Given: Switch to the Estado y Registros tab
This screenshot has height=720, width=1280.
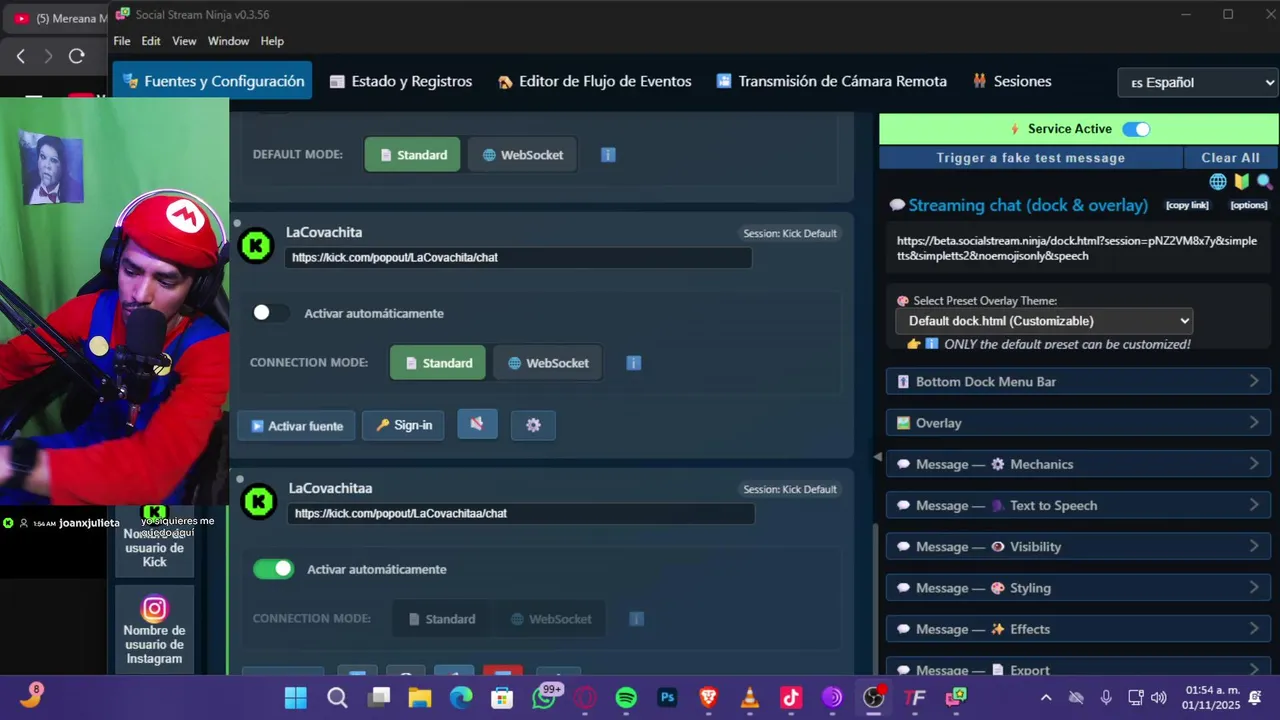Looking at the screenshot, I should 401,81.
